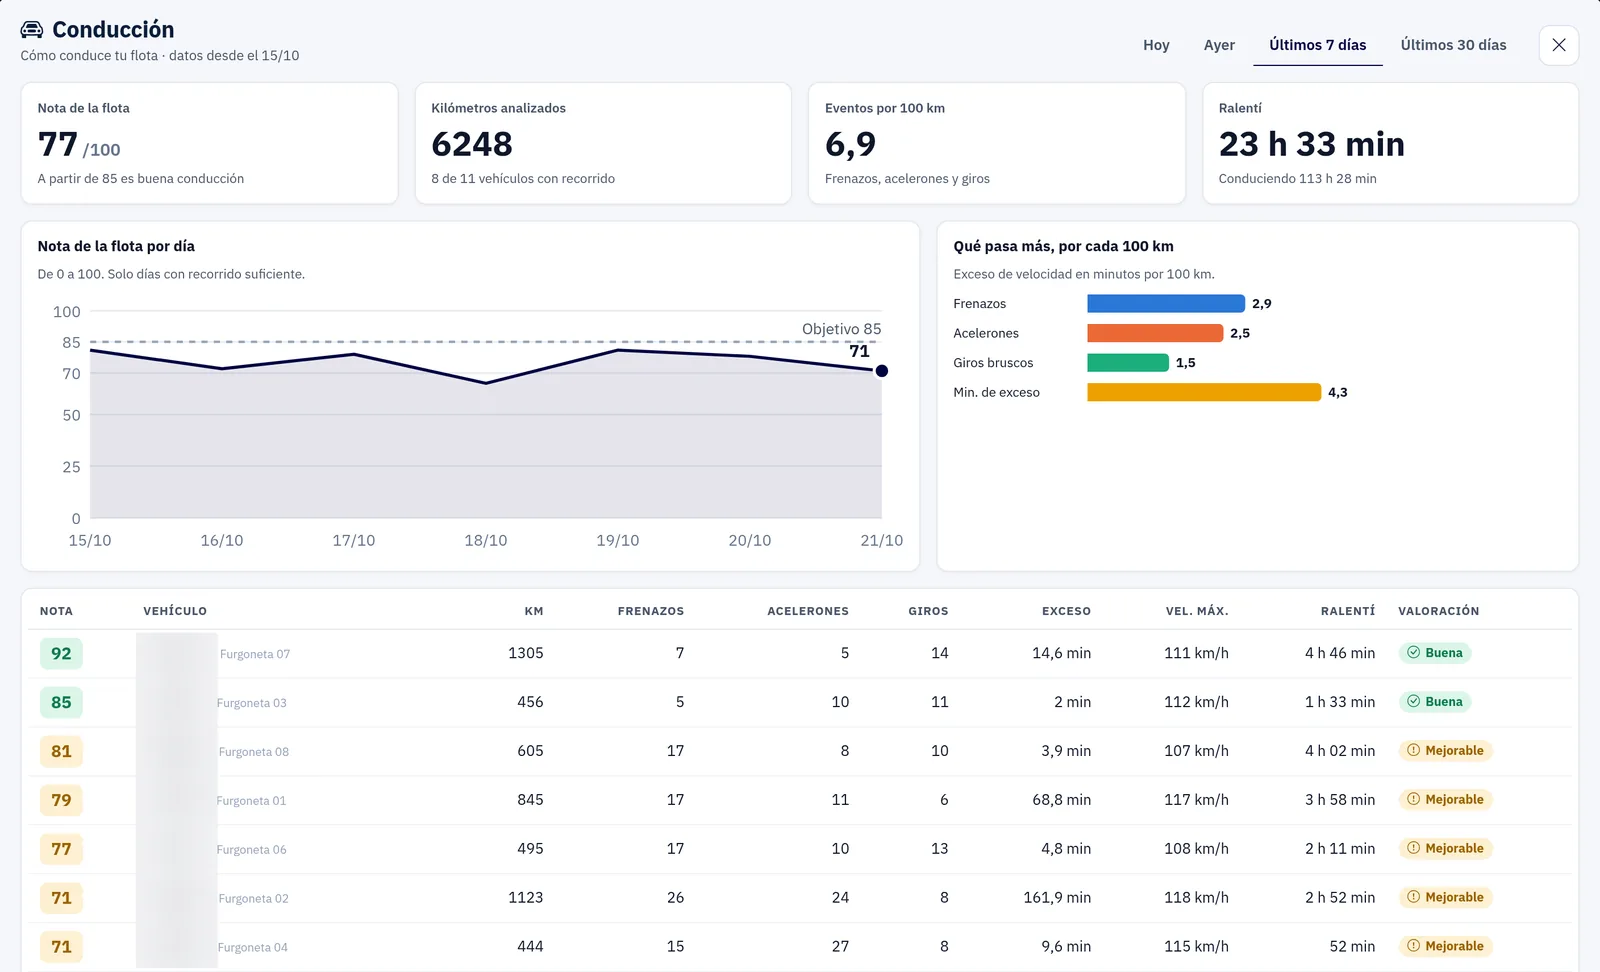This screenshot has height=972, width=1600.
Task: Open the Furgoneta 04 row
Action: click(x=800, y=947)
